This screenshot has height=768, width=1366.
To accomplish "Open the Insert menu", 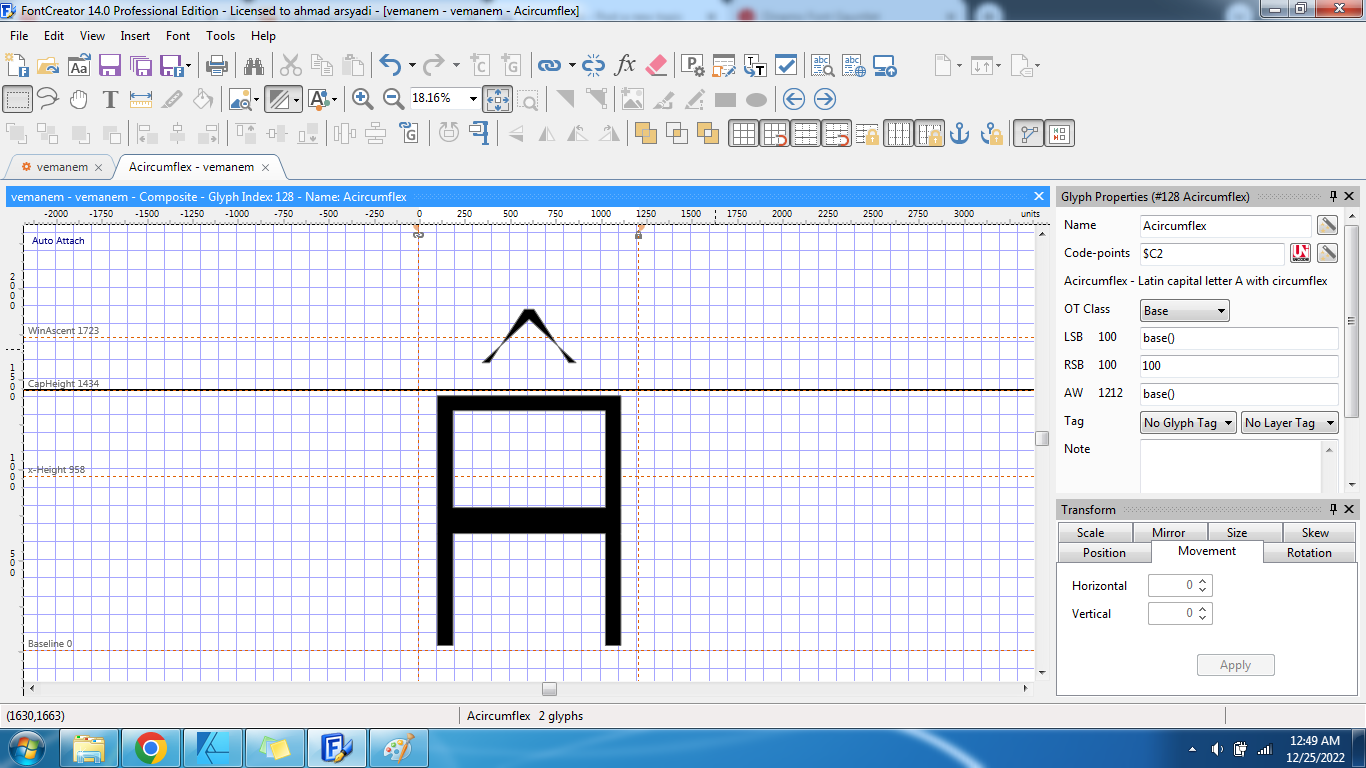I will (135, 35).
